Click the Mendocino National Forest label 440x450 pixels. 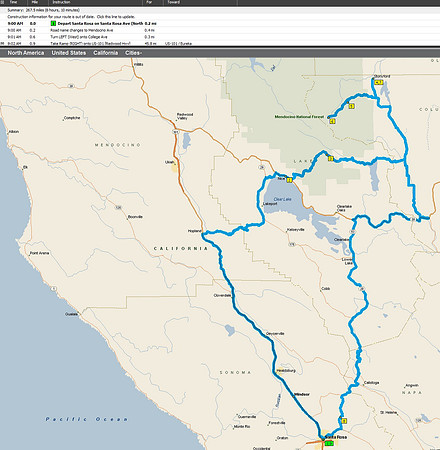299,117
